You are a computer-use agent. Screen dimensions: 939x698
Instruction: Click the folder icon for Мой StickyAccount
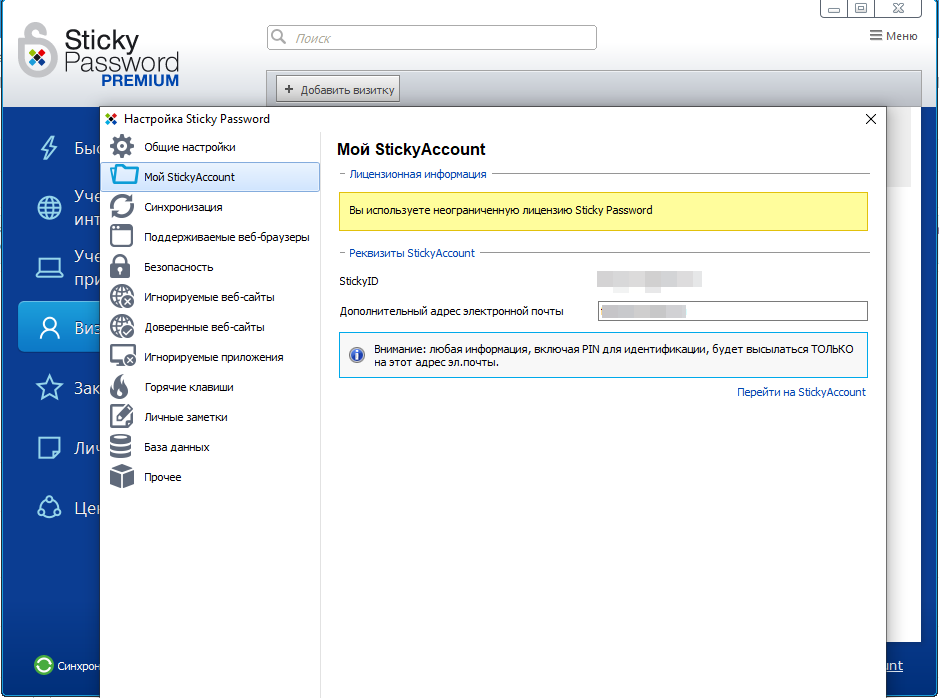(124, 174)
